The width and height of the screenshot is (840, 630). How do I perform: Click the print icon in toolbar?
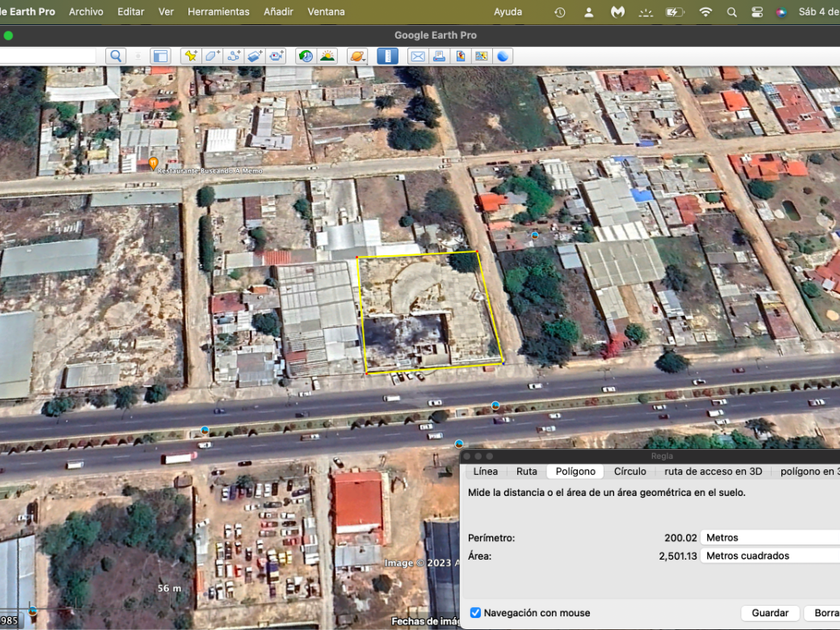click(439, 56)
